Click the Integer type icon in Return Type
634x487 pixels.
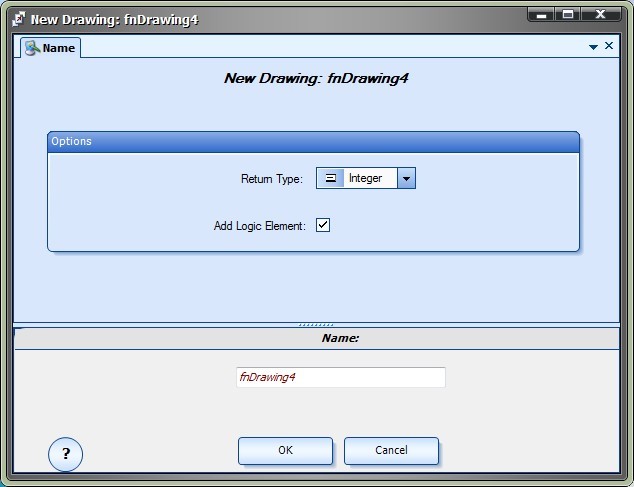tap(331, 179)
